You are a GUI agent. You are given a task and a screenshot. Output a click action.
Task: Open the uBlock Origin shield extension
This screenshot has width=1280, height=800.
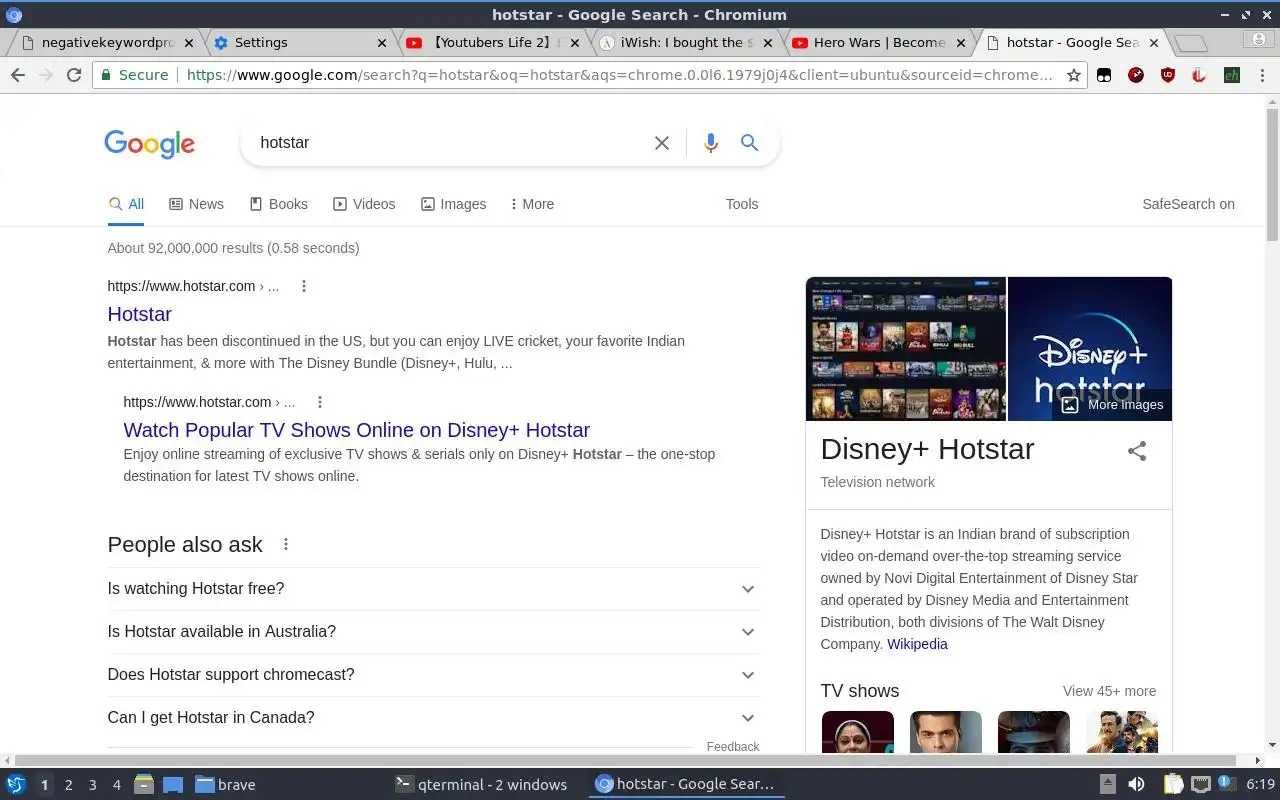(1167, 75)
